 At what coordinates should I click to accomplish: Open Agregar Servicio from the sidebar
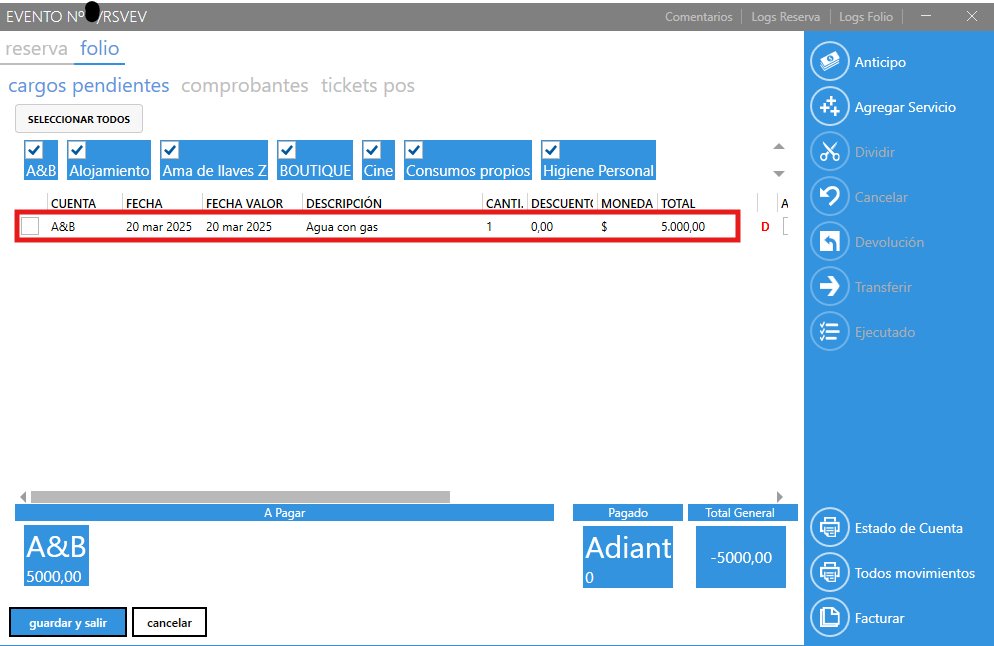click(829, 107)
